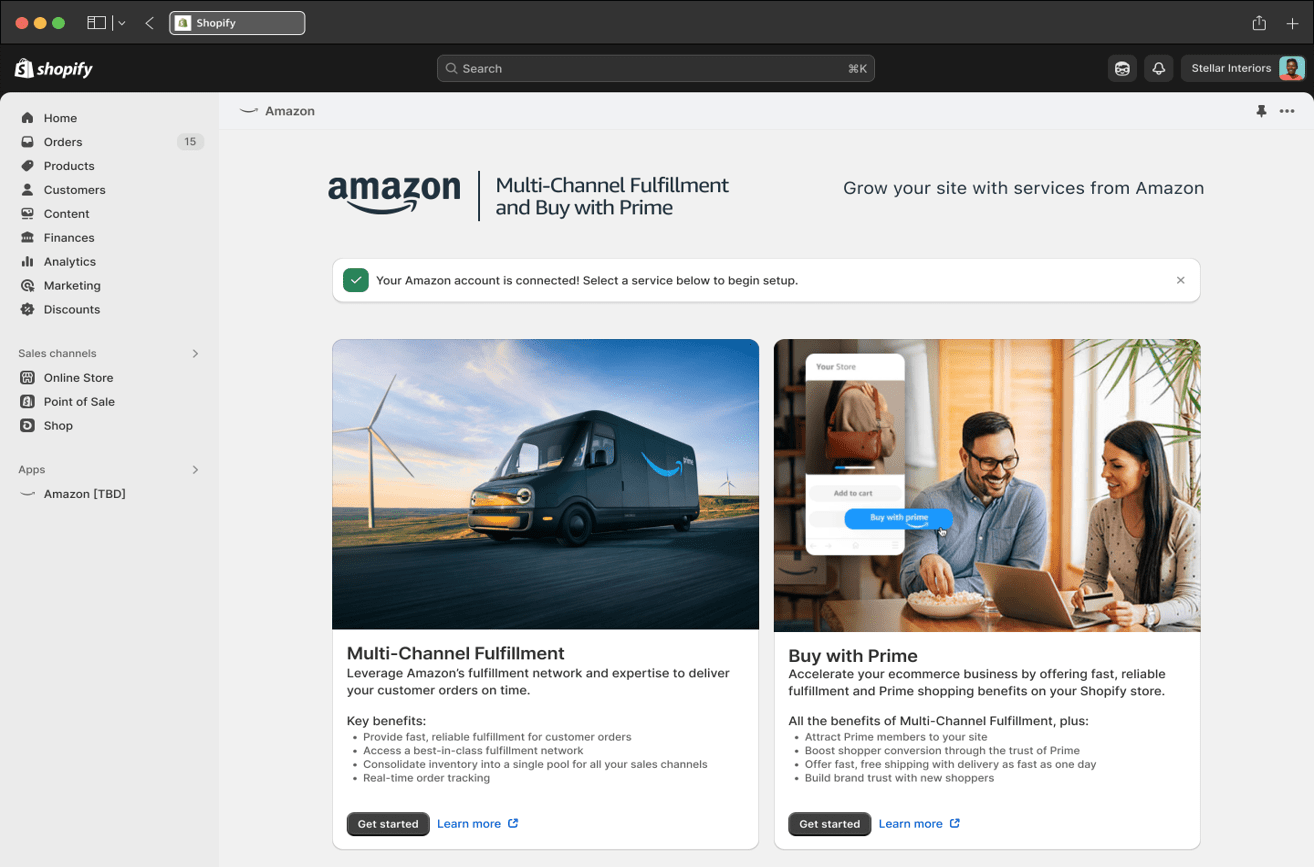Click the Search input field
This screenshot has height=867, width=1314.
point(656,69)
